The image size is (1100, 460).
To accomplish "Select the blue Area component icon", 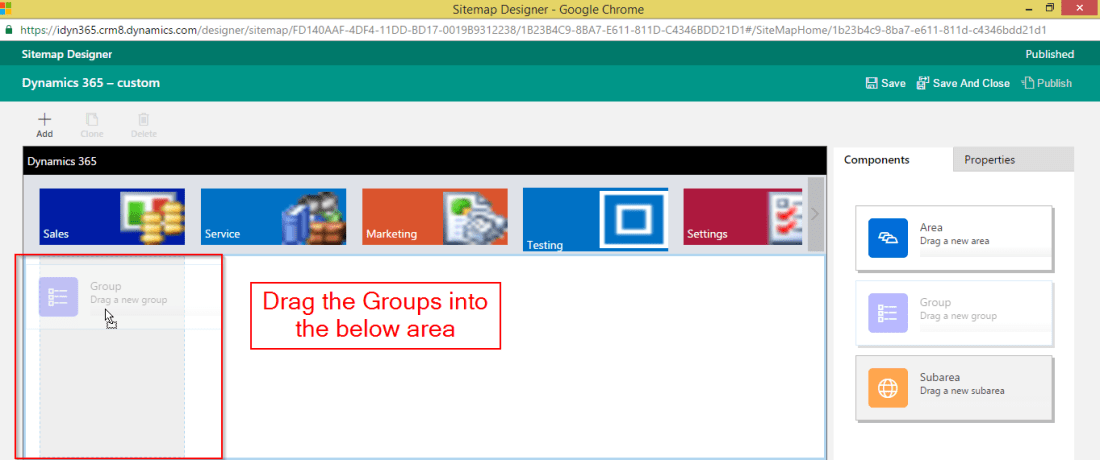I will (888, 238).
